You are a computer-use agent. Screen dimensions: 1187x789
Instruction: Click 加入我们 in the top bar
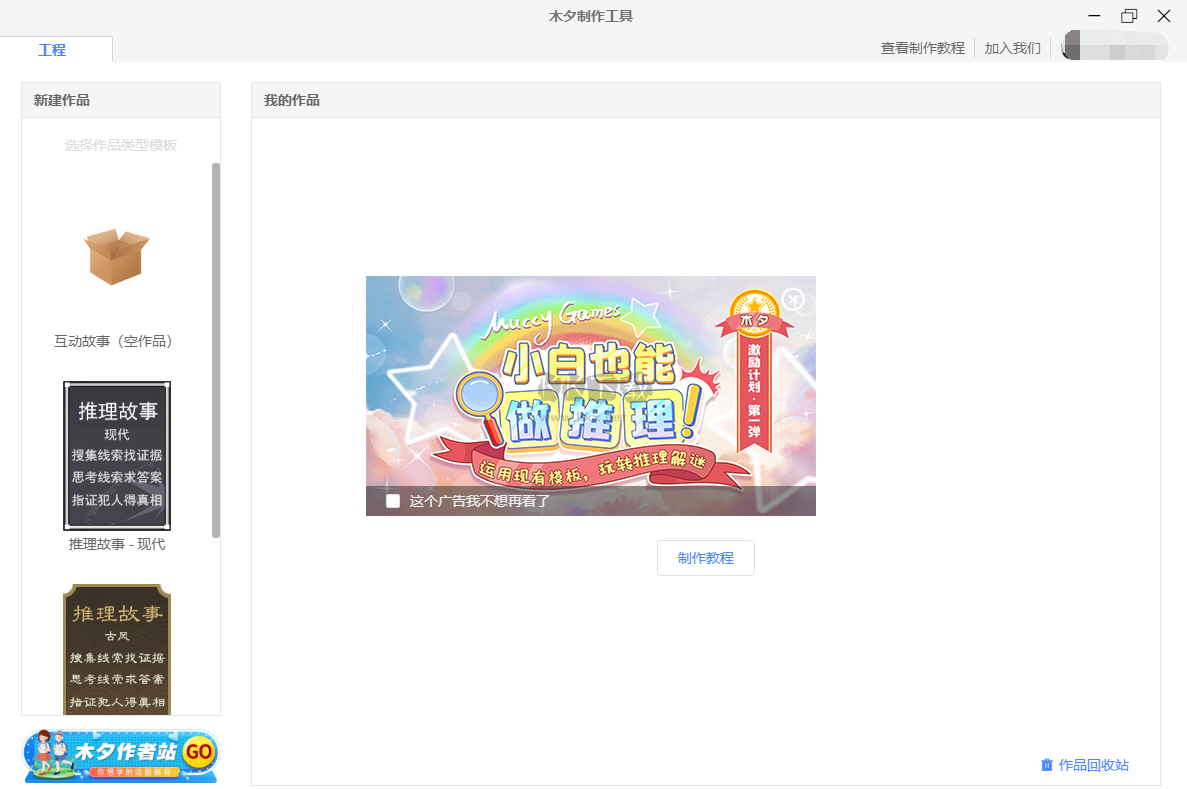click(x=1012, y=46)
